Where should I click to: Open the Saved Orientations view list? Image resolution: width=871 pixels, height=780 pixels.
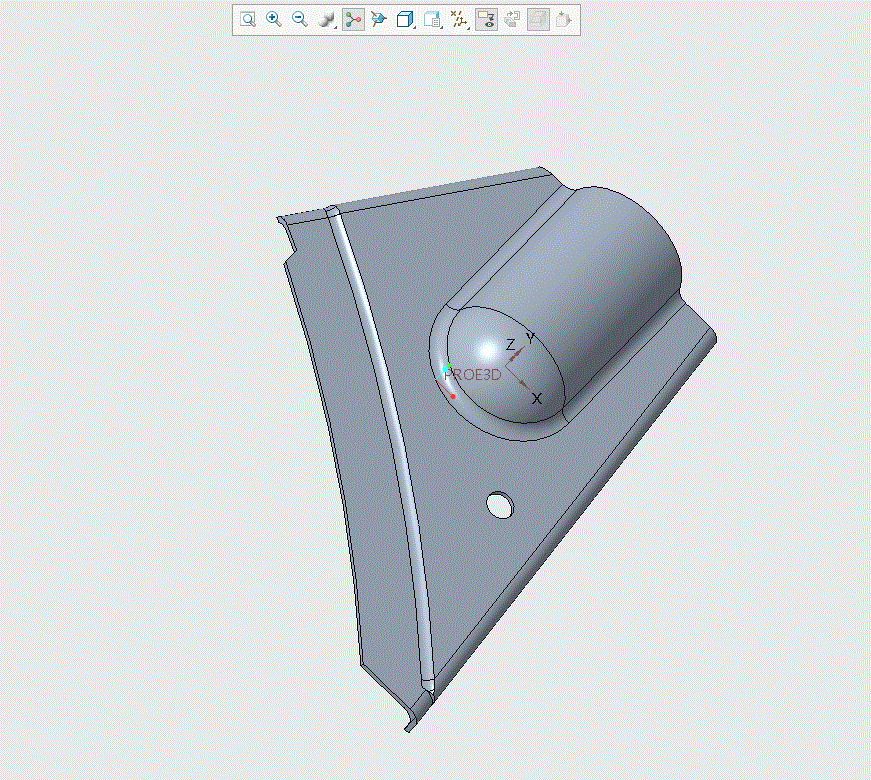(433, 20)
